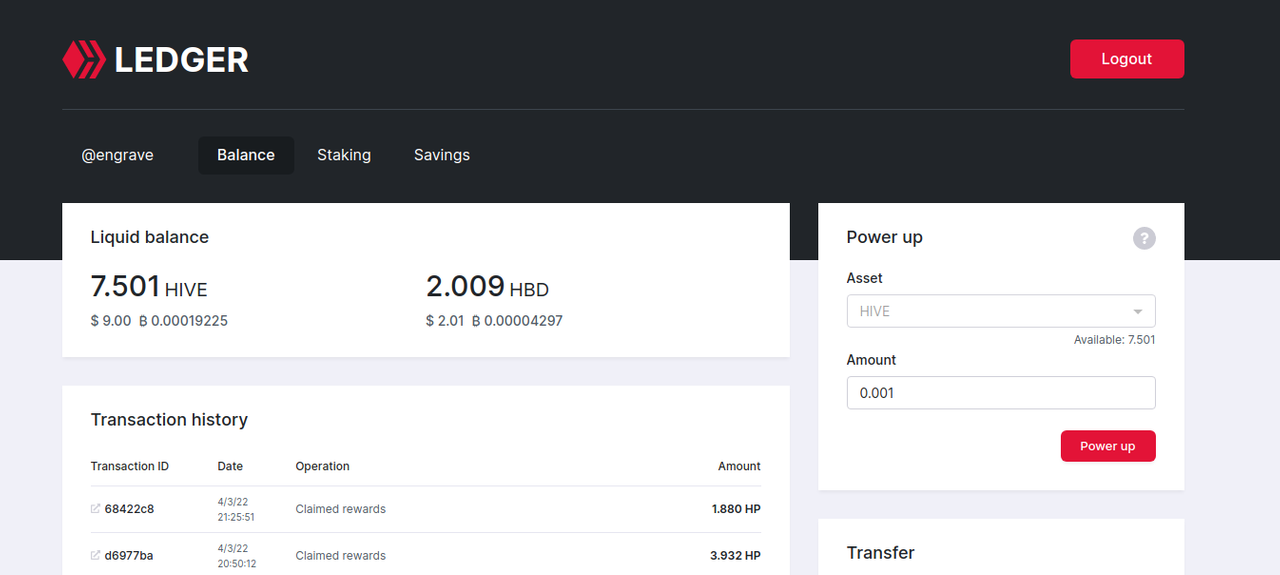Log out with the Logout button
The height and width of the screenshot is (575, 1280).
(1127, 59)
